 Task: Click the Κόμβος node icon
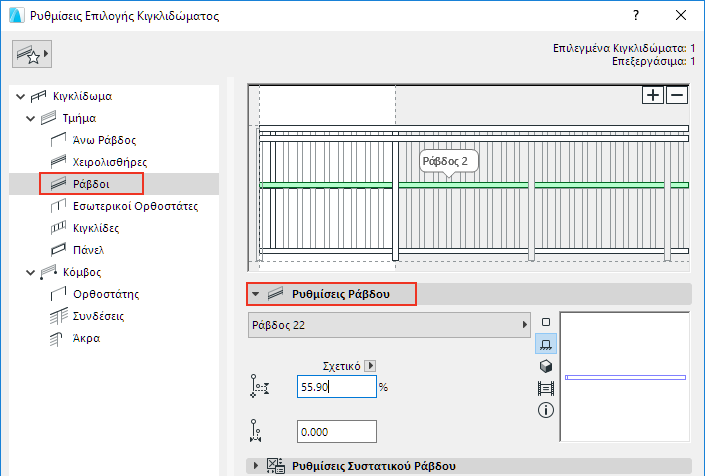coord(49,272)
